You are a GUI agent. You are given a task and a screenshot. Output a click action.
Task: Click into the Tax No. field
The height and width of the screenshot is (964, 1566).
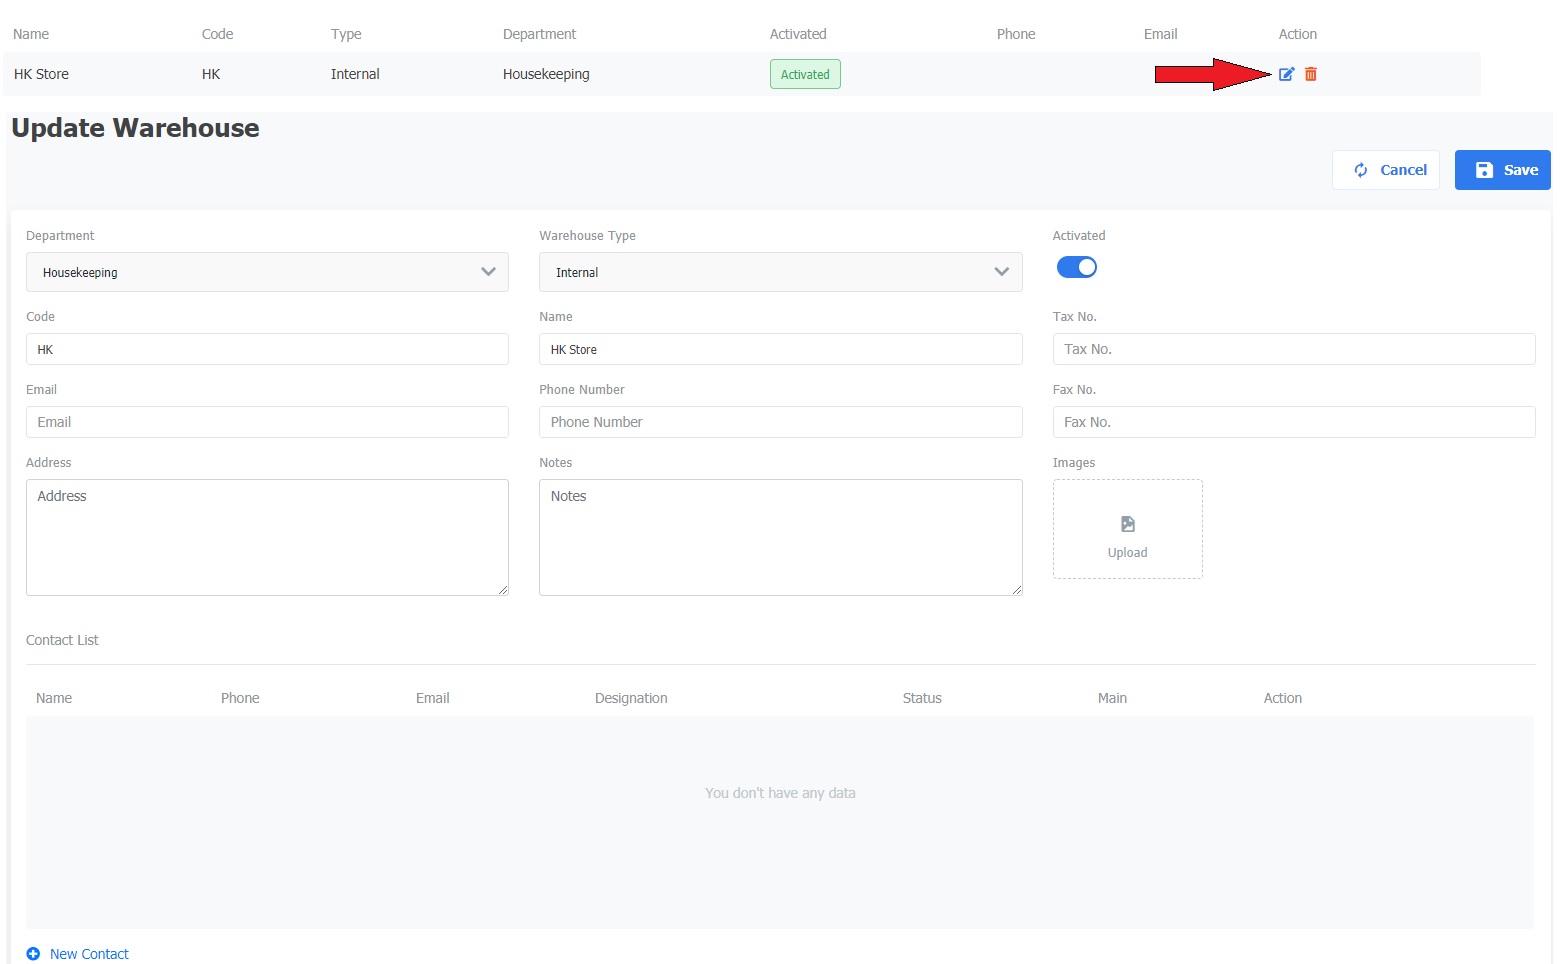(x=1293, y=349)
